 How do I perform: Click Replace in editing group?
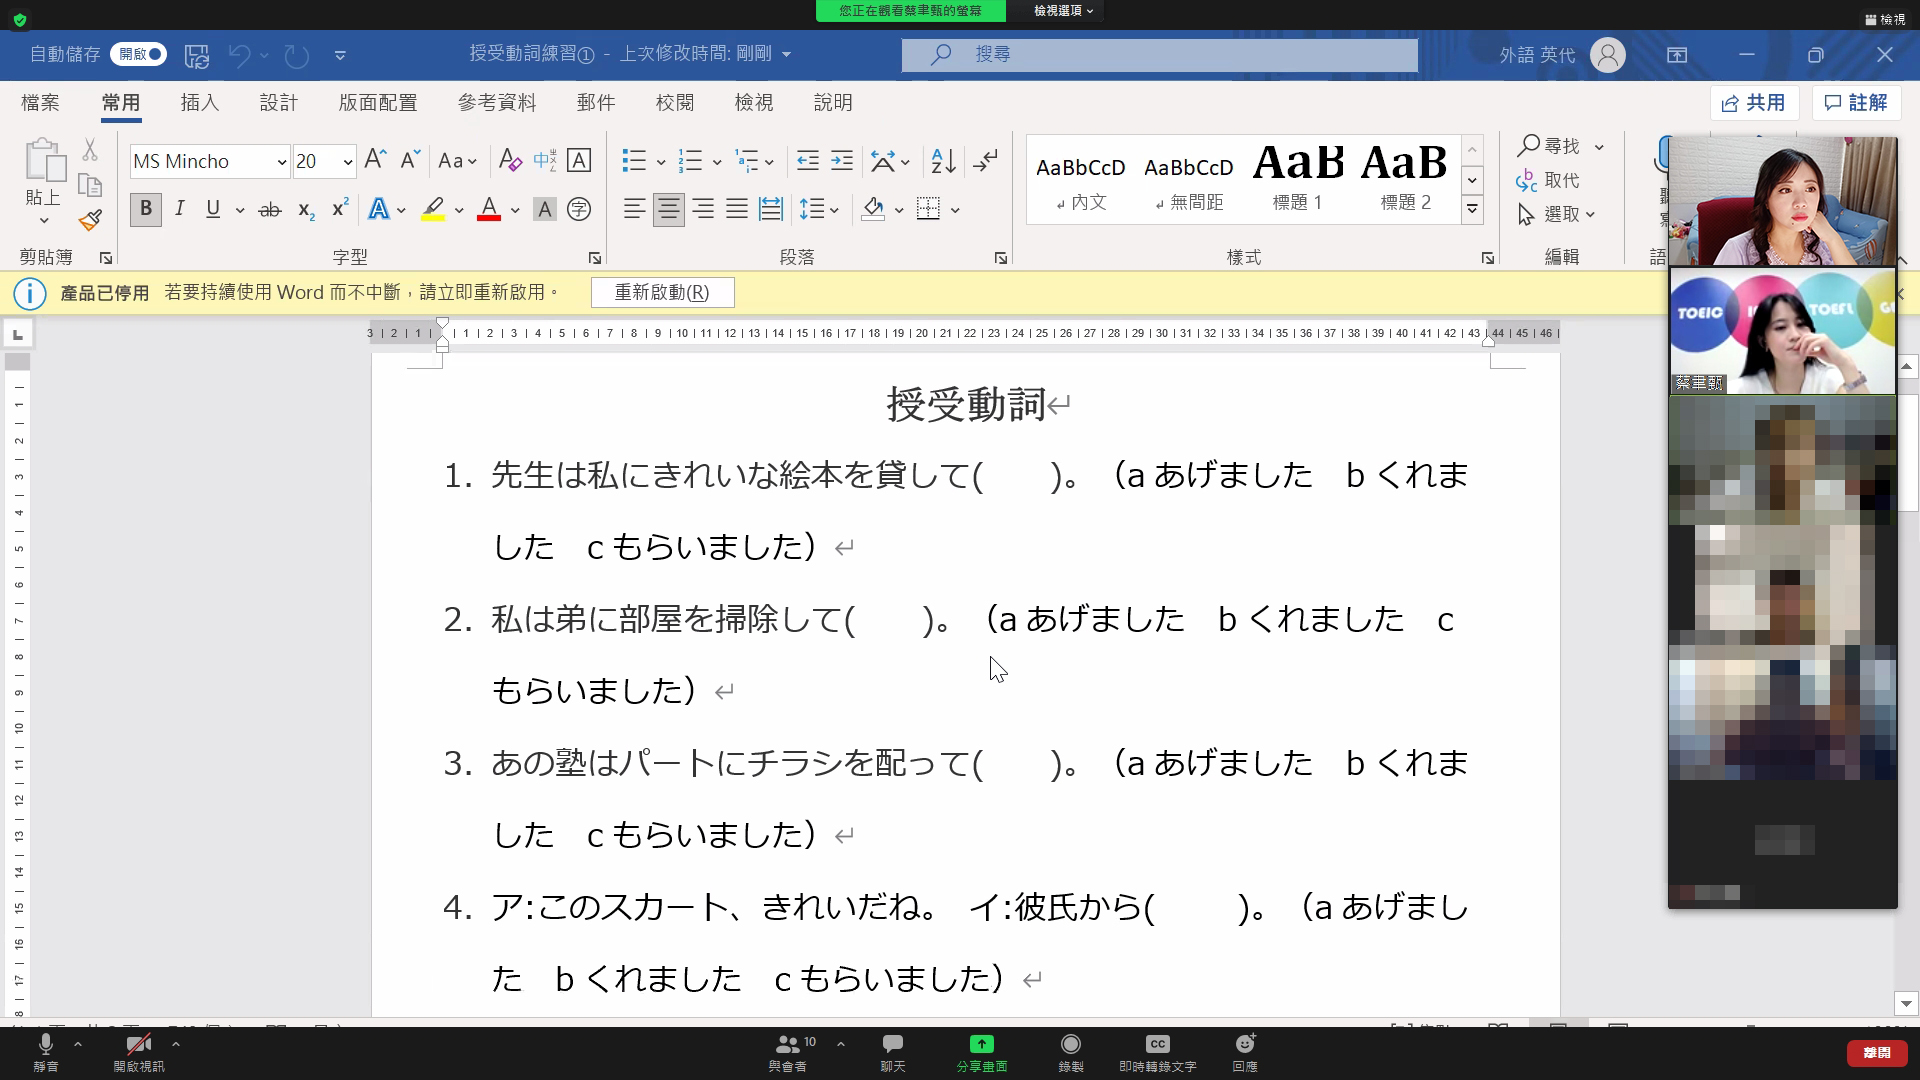1547,180
